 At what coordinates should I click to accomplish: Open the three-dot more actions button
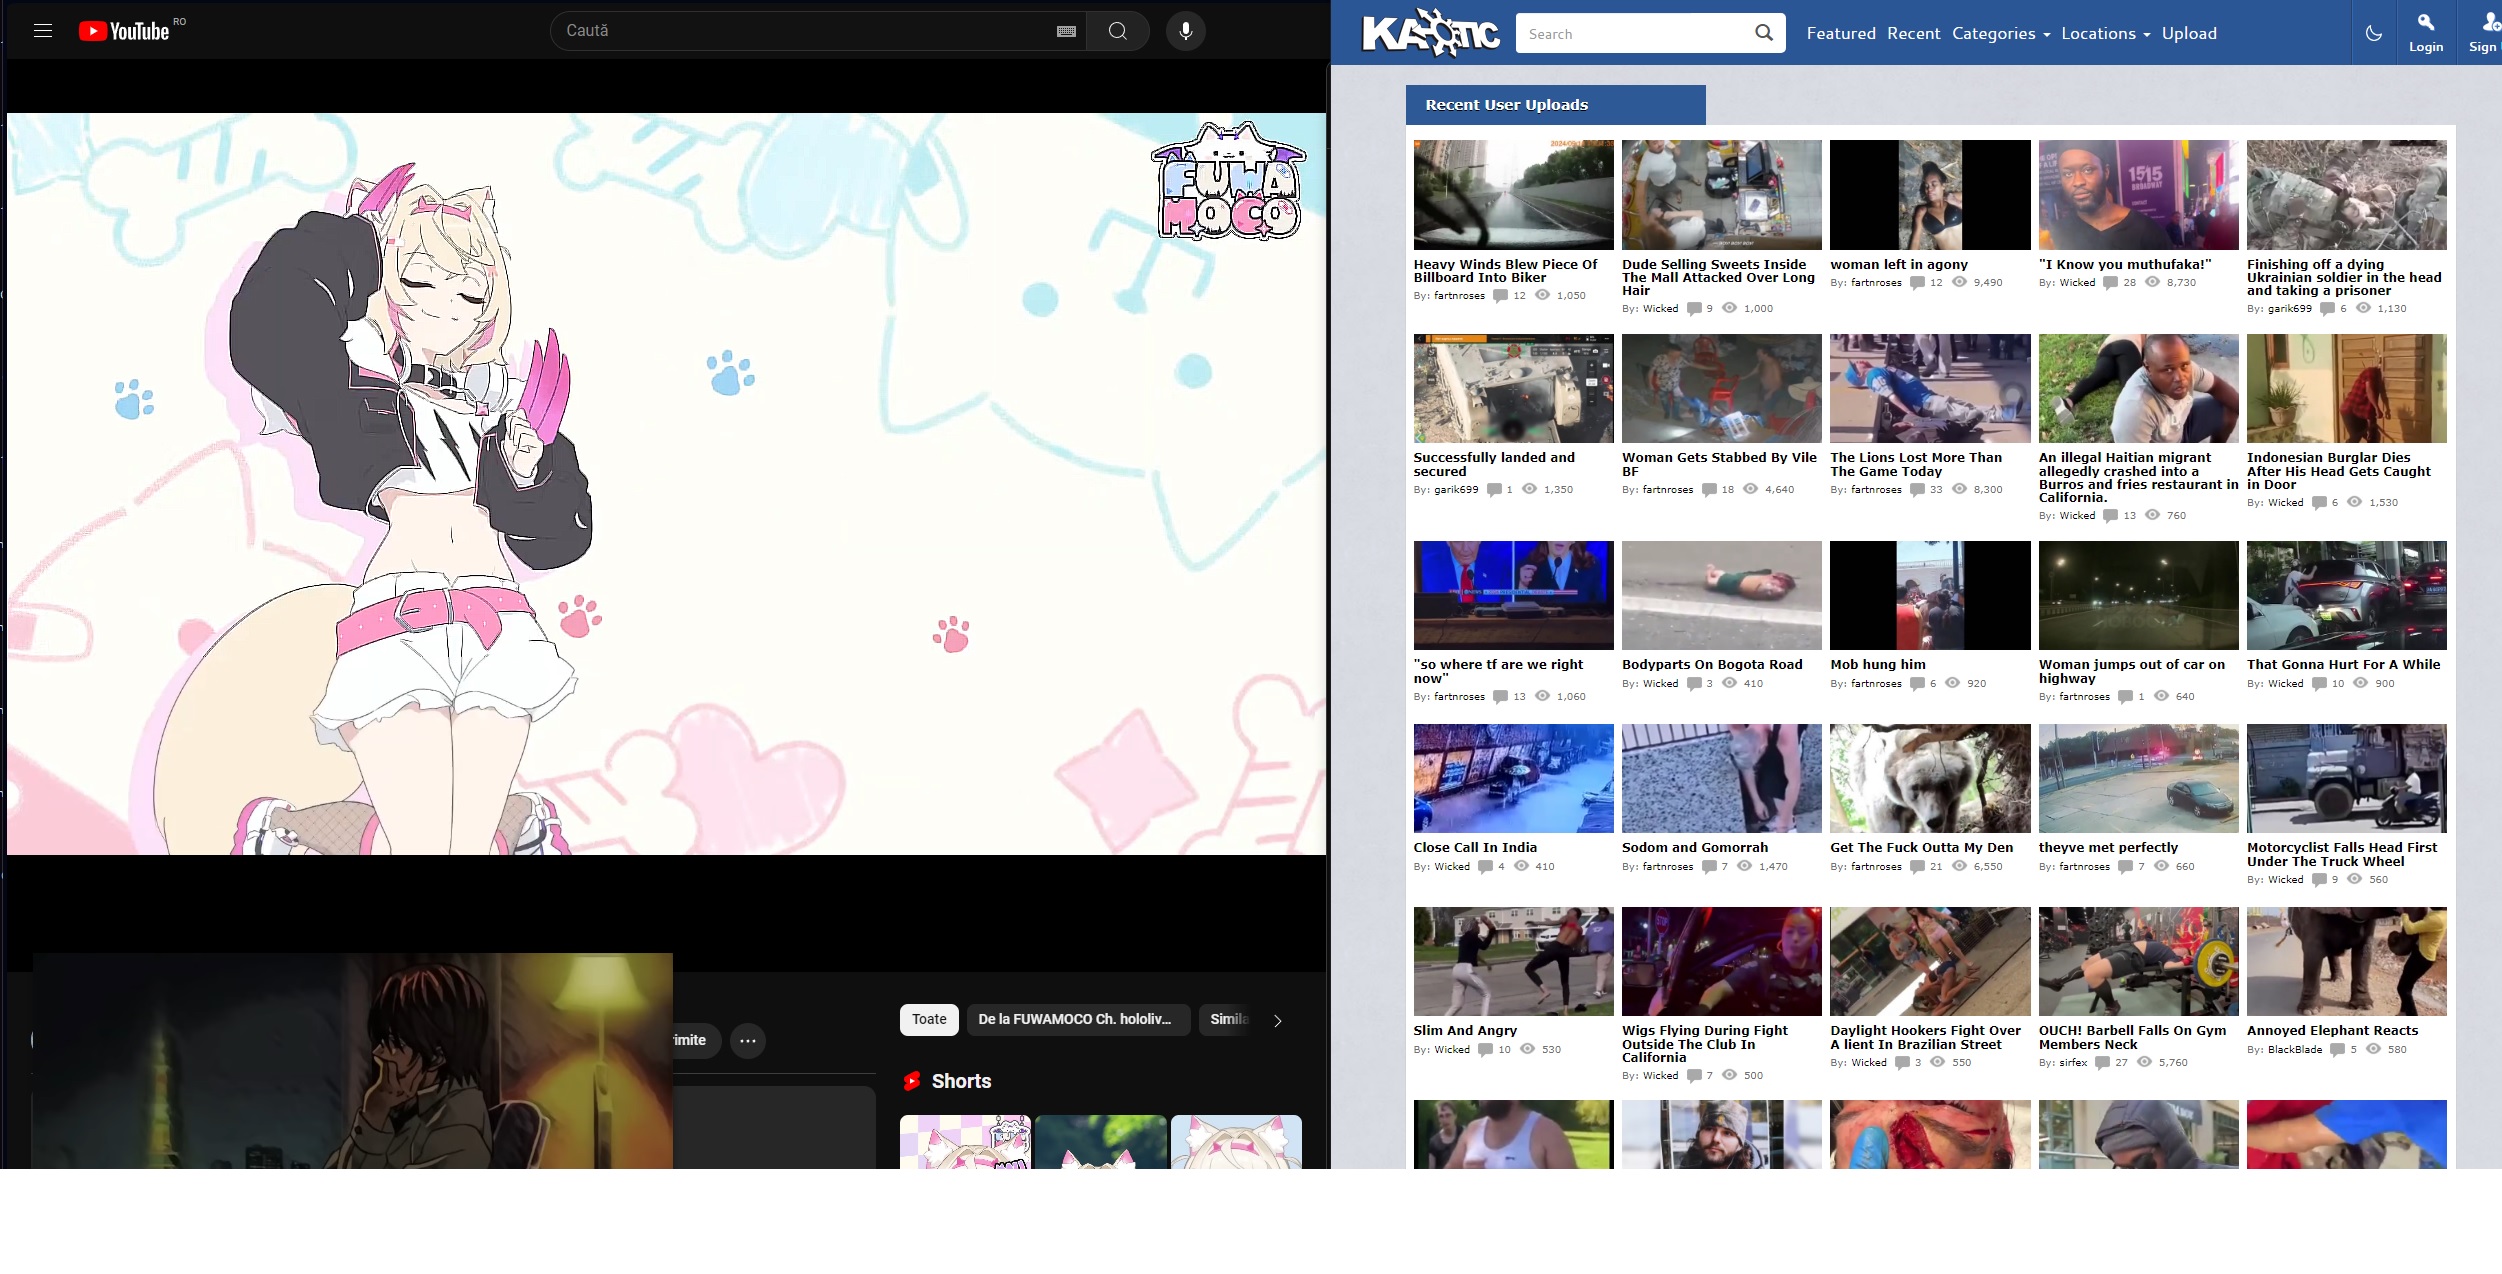click(x=747, y=1041)
